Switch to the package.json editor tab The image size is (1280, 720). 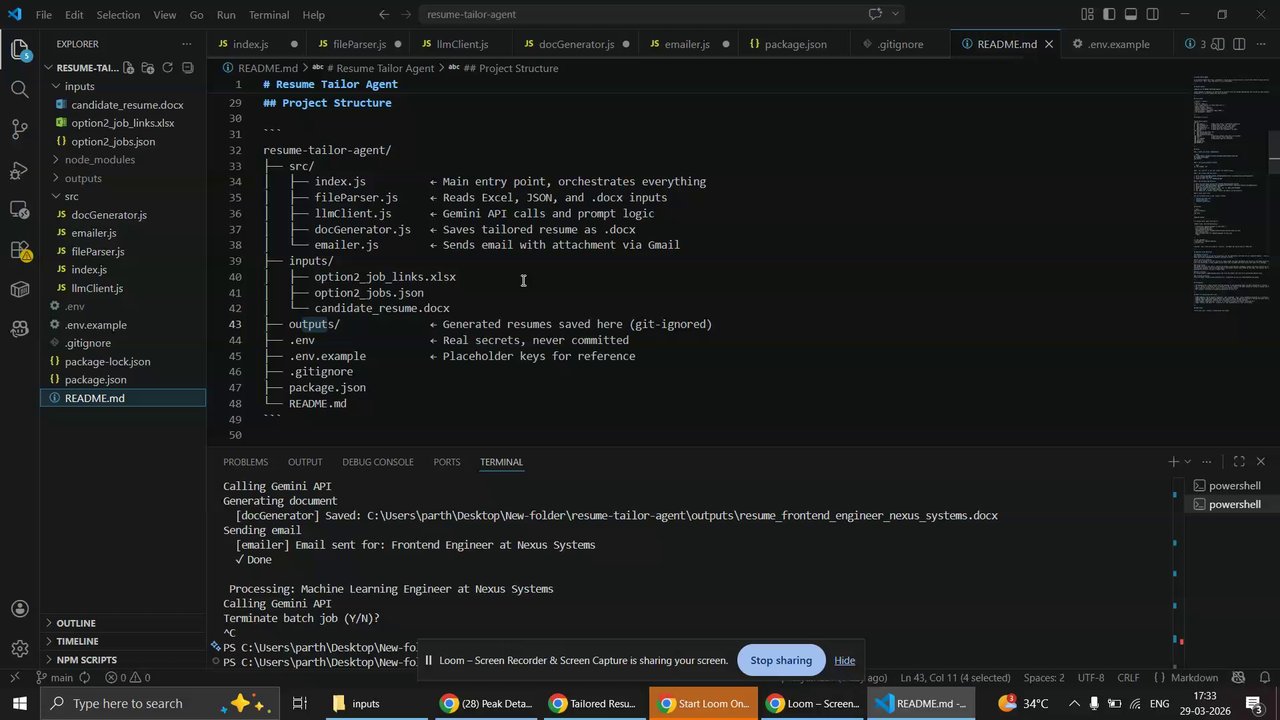coord(795,44)
